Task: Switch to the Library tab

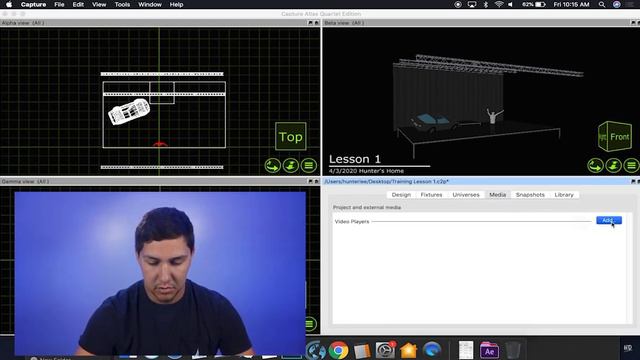Action: (564, 195)
